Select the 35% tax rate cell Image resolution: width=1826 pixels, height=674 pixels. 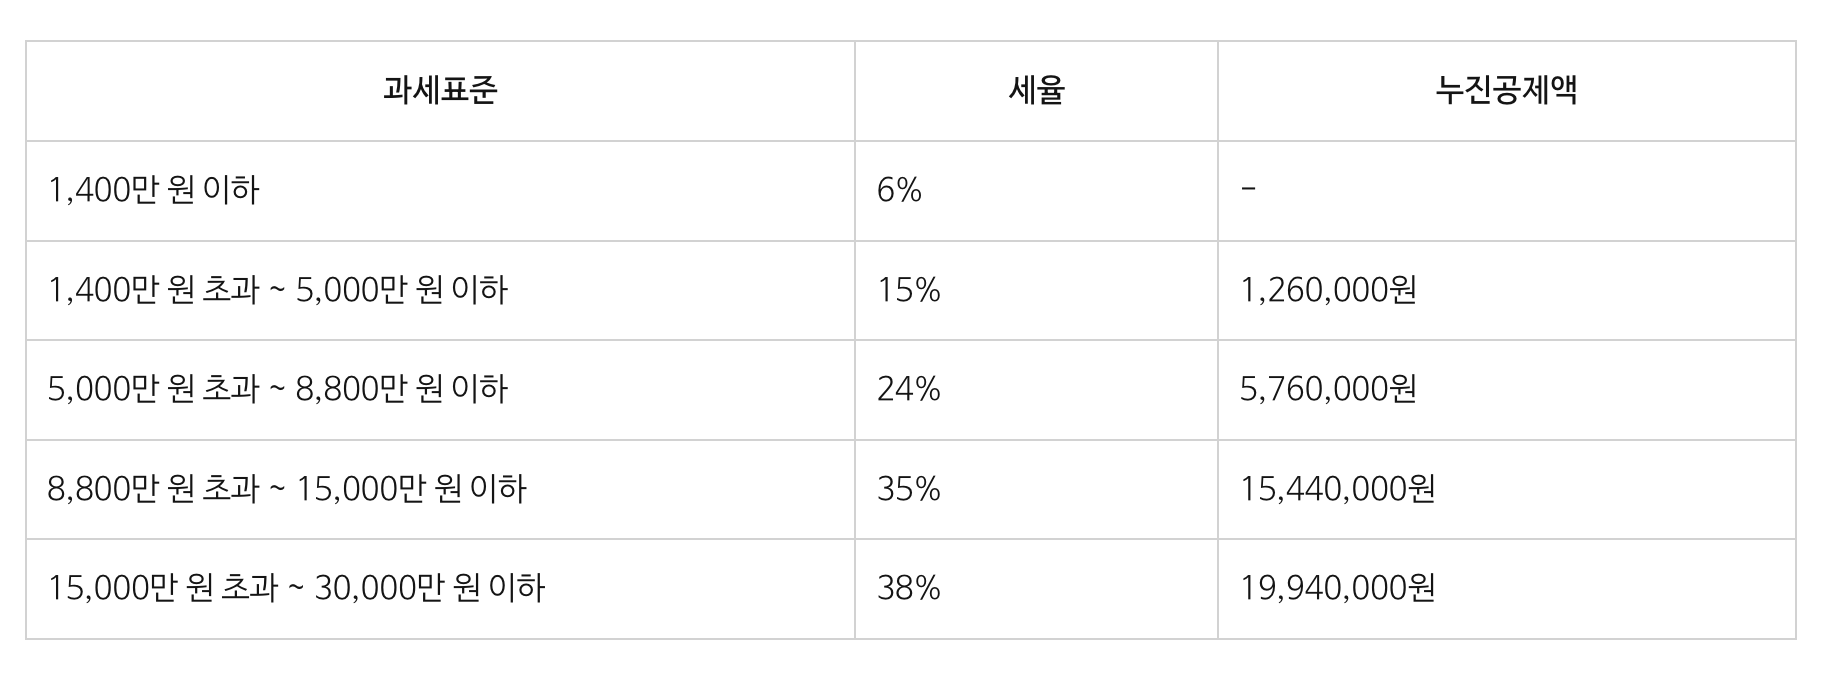908,489
